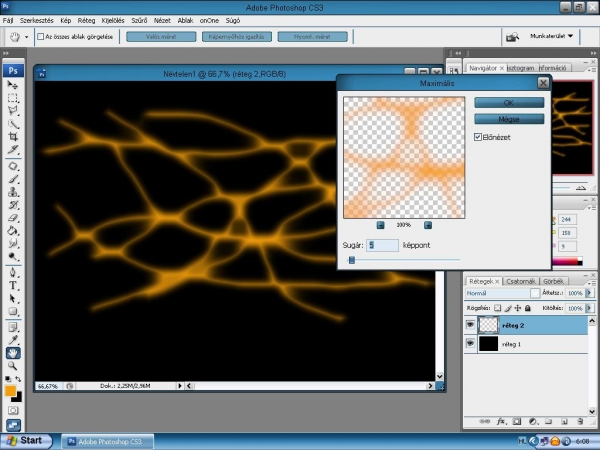Reset to default black and white colors
Image resolution: width=600 pixels, height=450 pixels.
[x=8, y=379]
